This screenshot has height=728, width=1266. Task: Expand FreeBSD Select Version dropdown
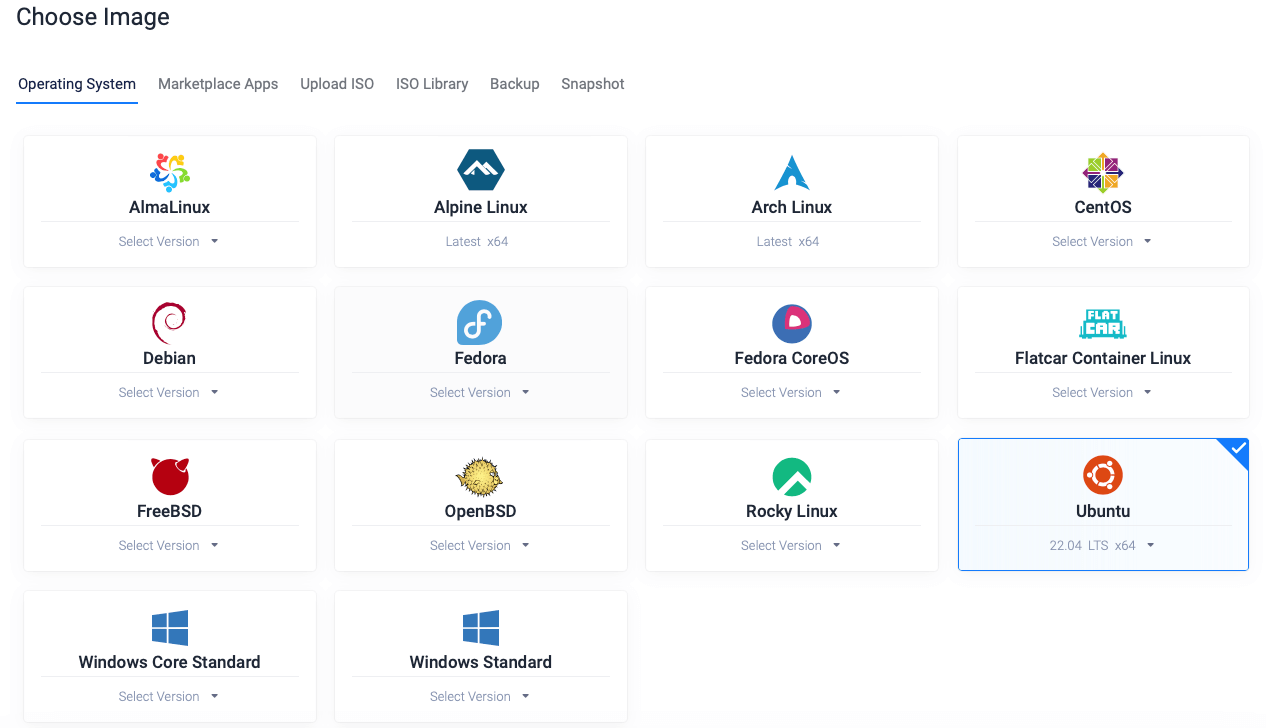pos(169,545)
